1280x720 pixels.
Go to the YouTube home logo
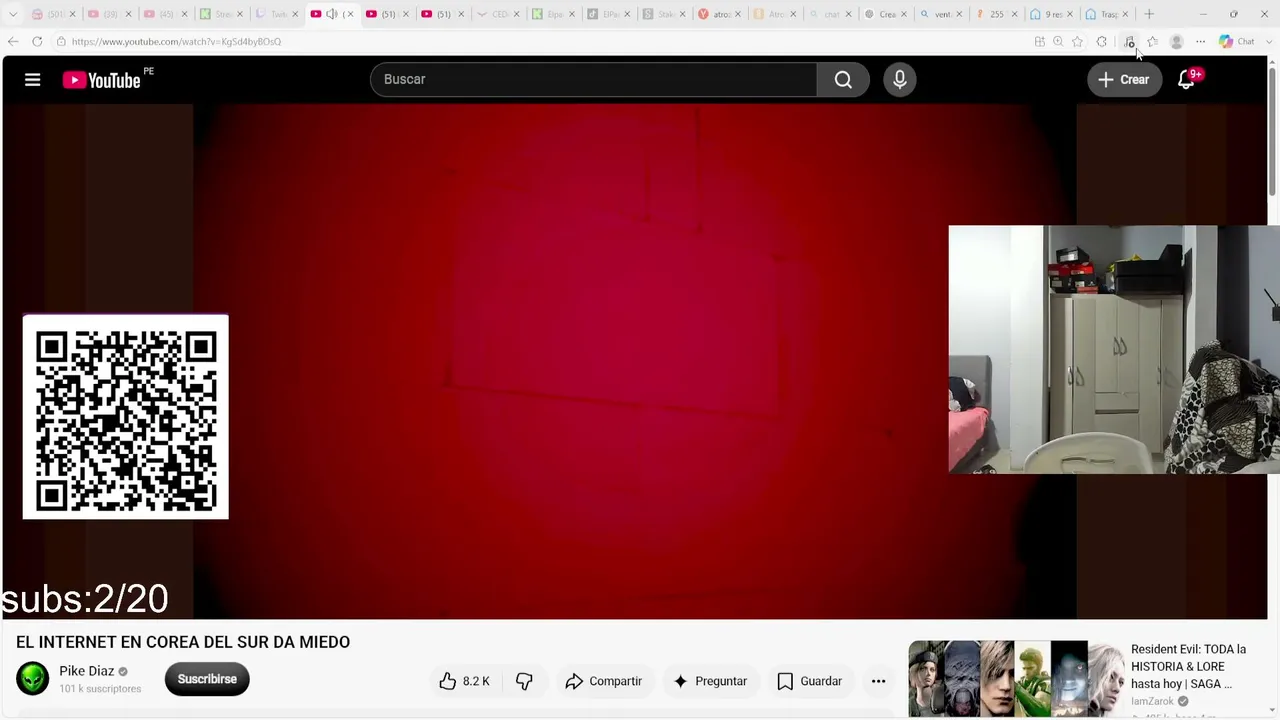click(x=102, y=80)
